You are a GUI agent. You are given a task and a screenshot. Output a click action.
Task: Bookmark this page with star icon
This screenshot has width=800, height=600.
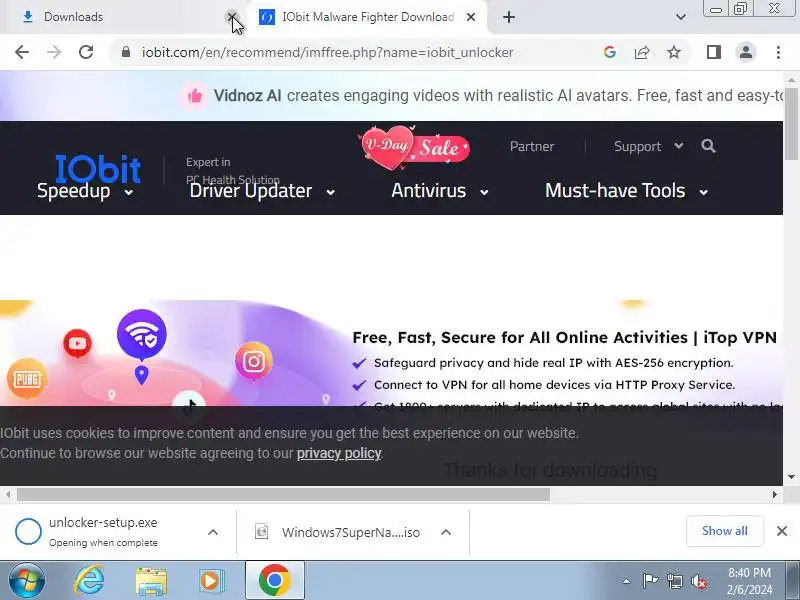point(674,52)
